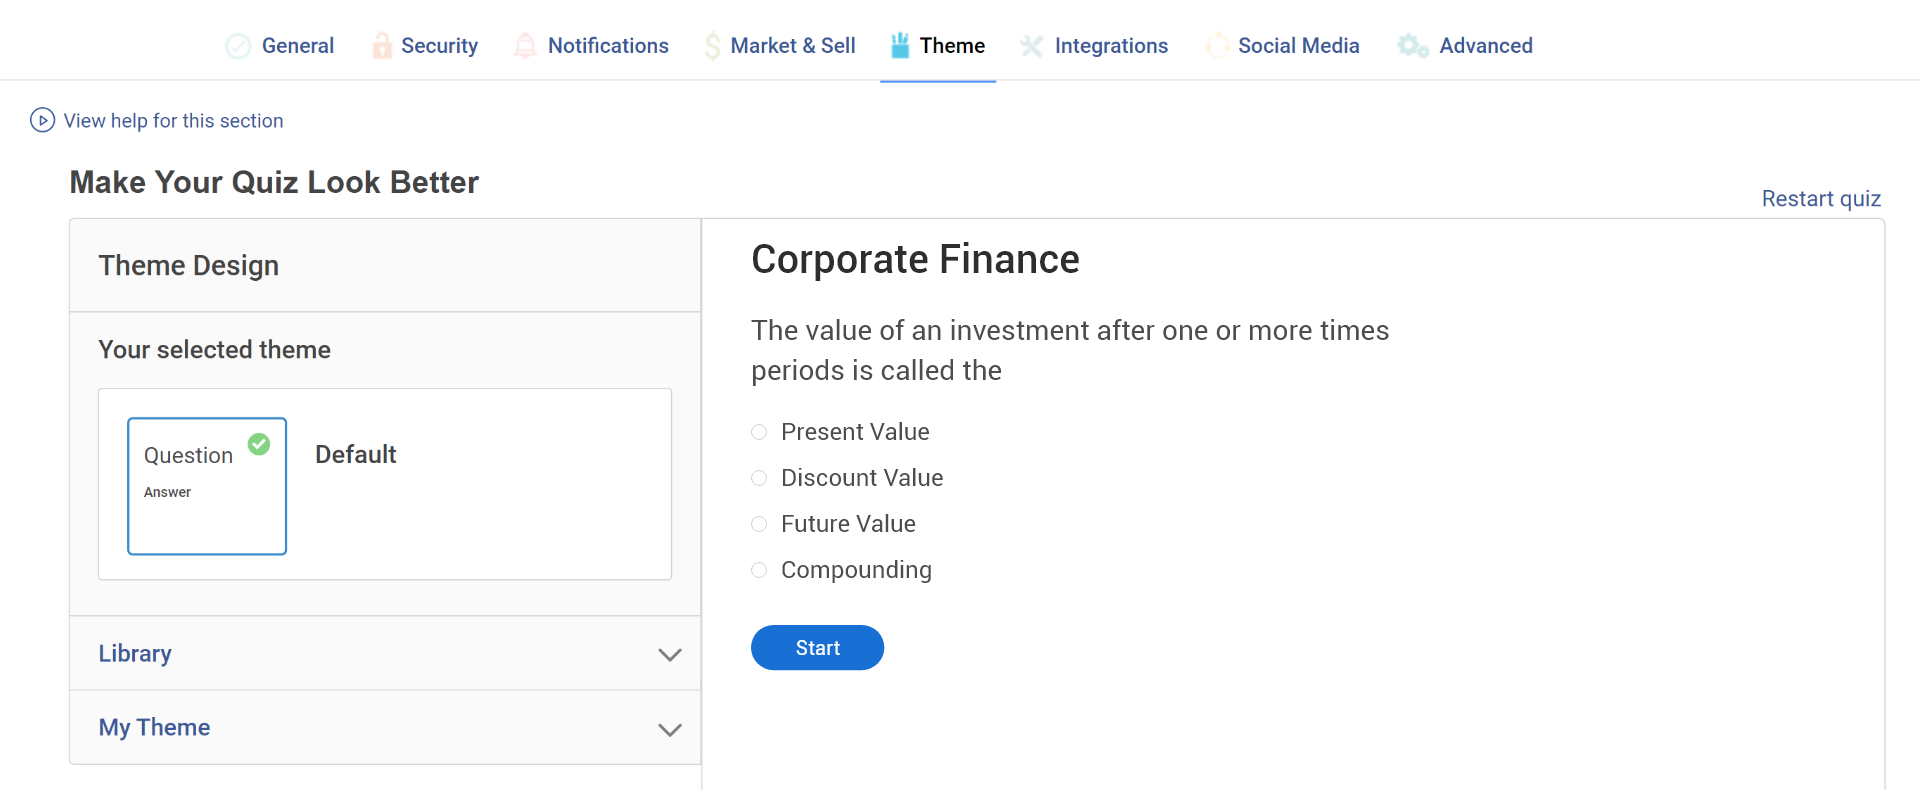The image size is (1920, 790).
Task: Choose the Future Value radio option
Action: coord(759,524)
